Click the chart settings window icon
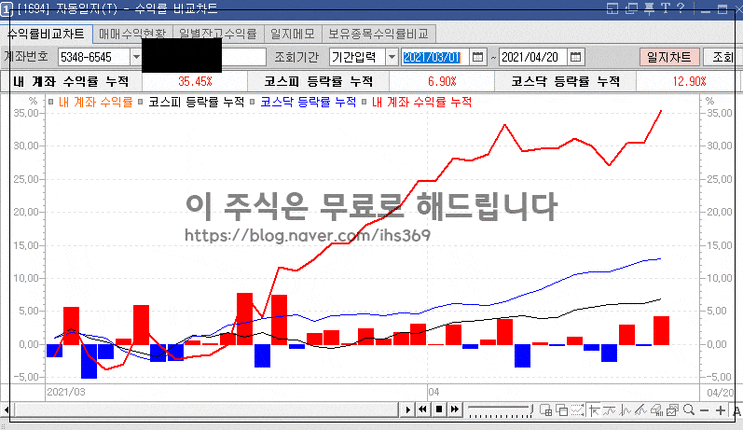This screenshot has height=430, width=743. [x=672, y=410]
